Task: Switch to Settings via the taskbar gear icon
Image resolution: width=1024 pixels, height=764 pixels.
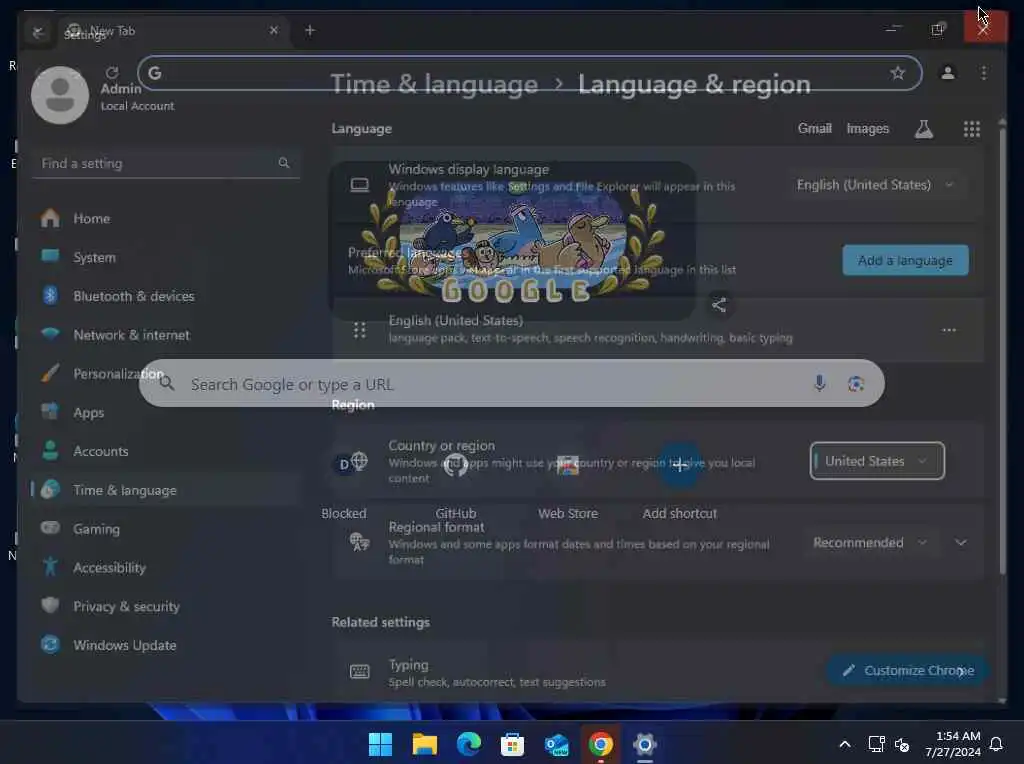Action: (645, 744)
